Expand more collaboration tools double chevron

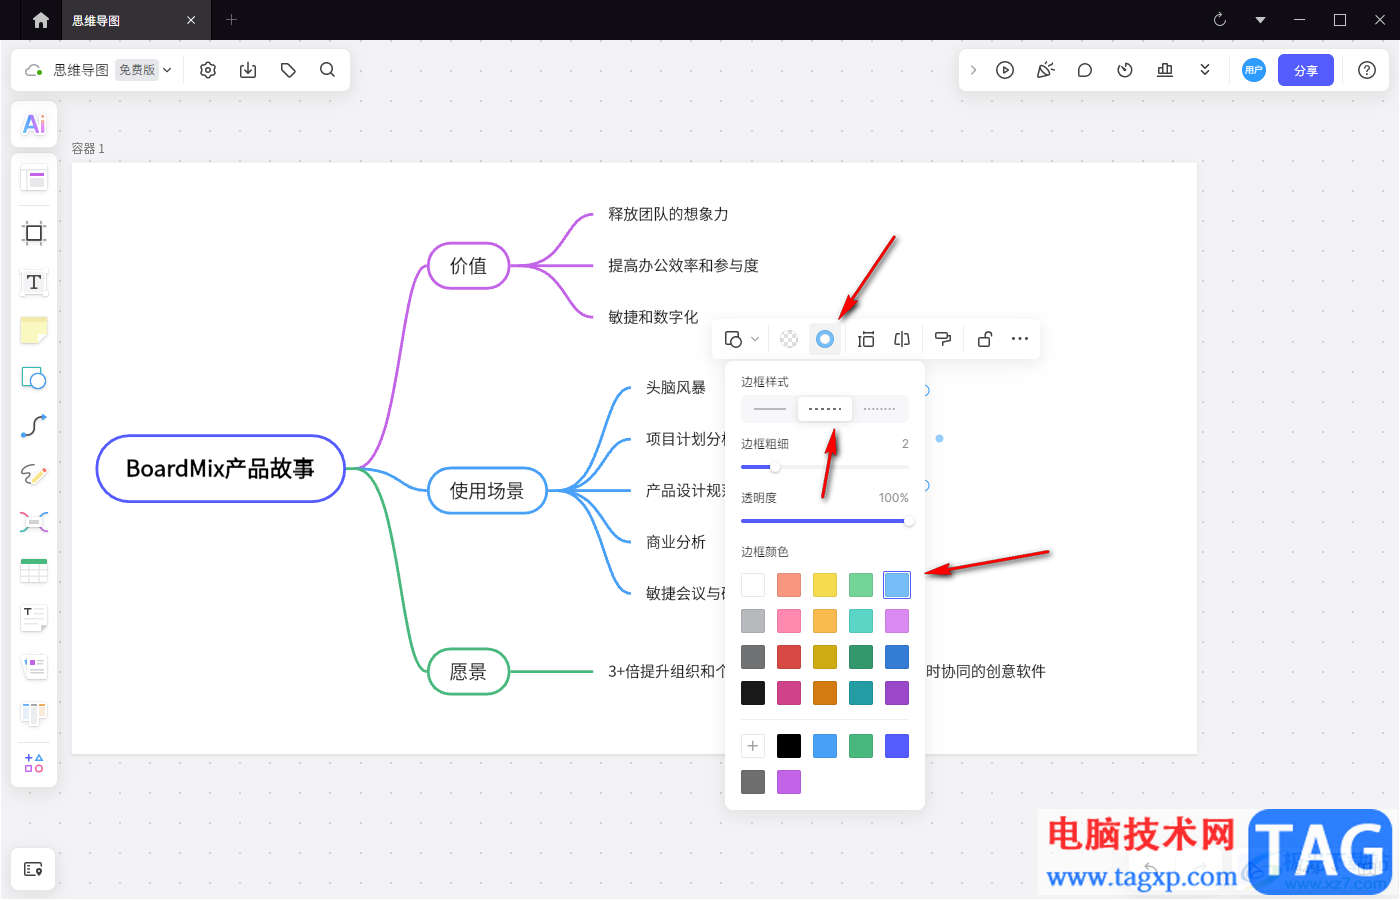1205,70
